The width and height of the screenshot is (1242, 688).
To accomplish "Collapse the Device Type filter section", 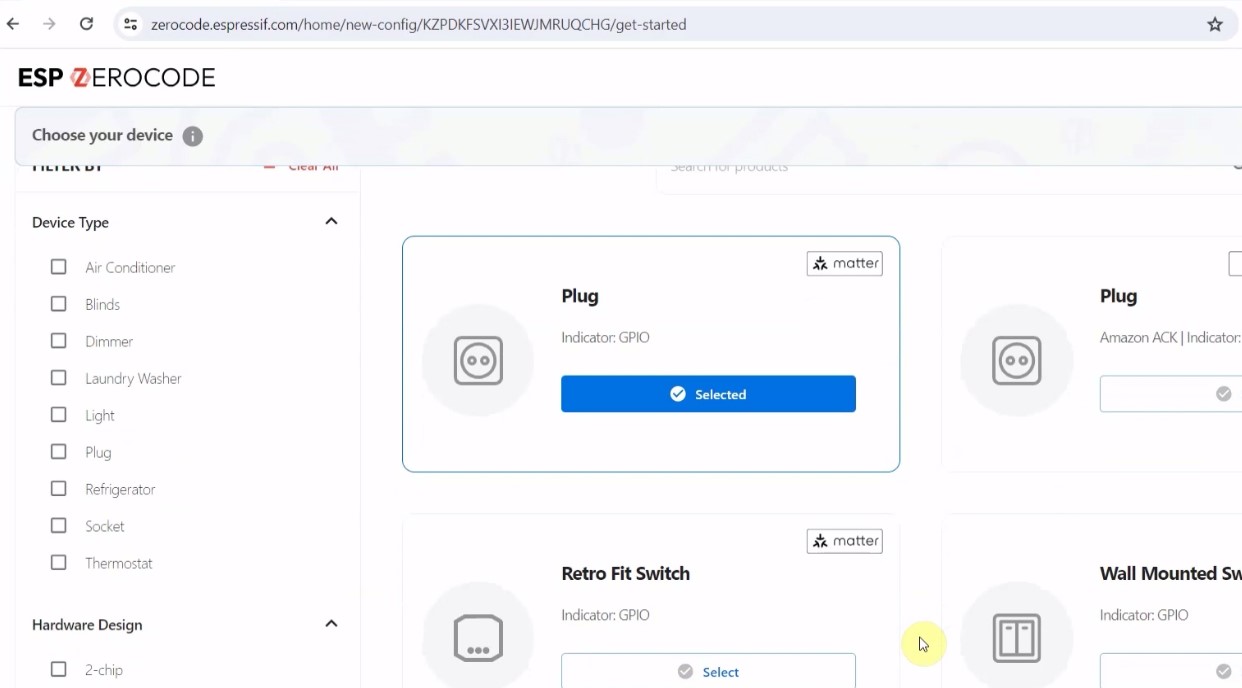I will coord(331,221).
